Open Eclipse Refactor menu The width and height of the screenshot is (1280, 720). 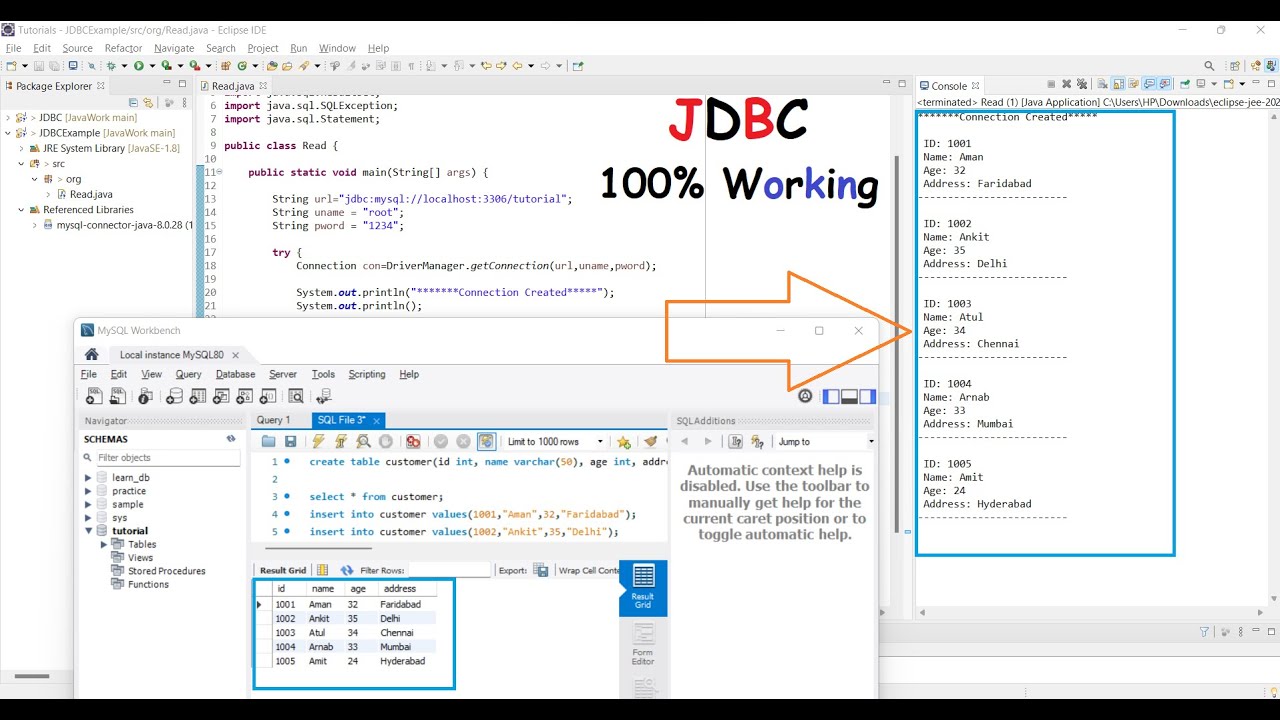click(123, 48)
